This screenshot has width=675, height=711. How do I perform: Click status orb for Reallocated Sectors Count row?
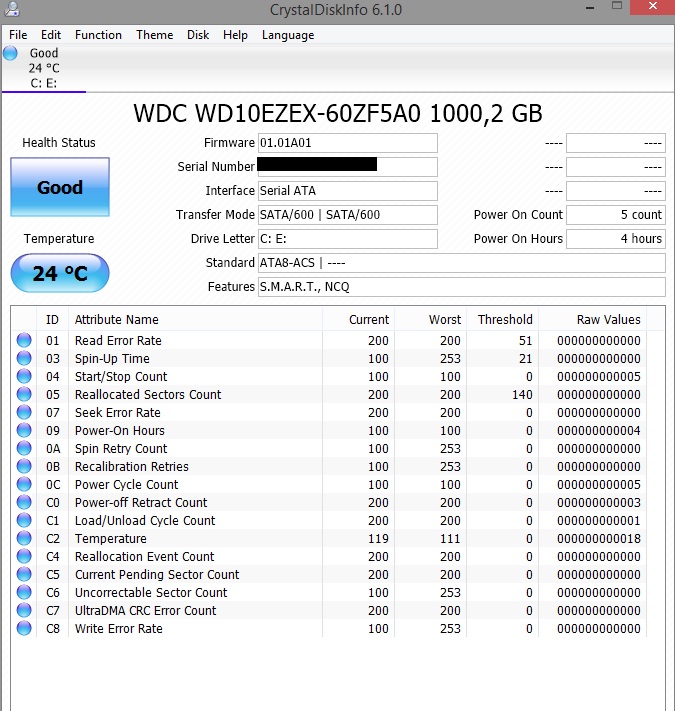[24, 394]
